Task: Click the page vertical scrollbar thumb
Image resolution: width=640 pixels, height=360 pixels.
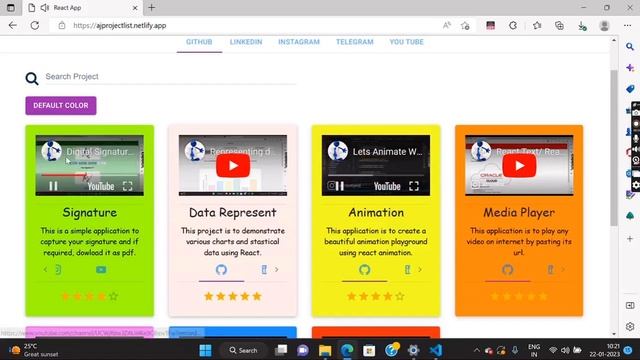Action: (x=614, y=148)
